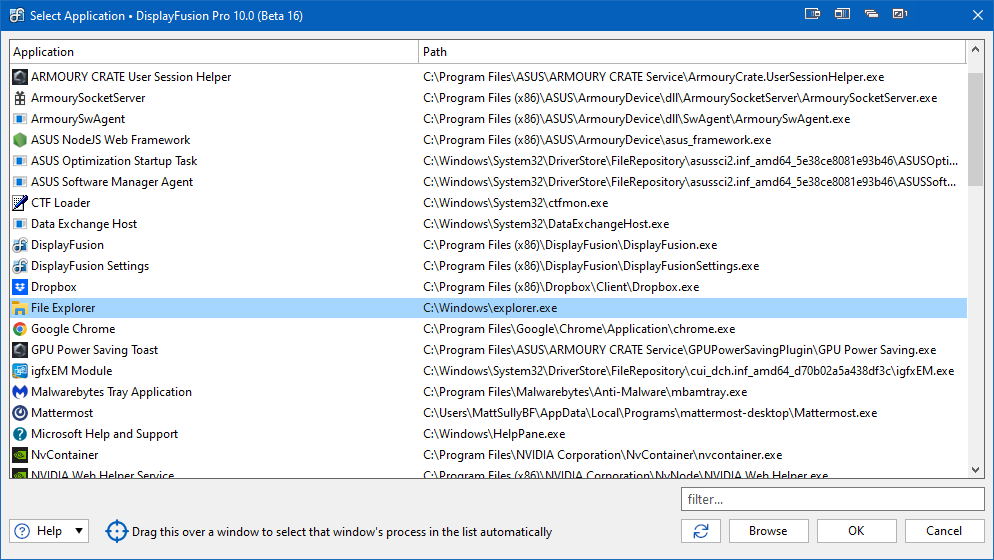Click the Google Chrome logo icon

pos(20,329)
